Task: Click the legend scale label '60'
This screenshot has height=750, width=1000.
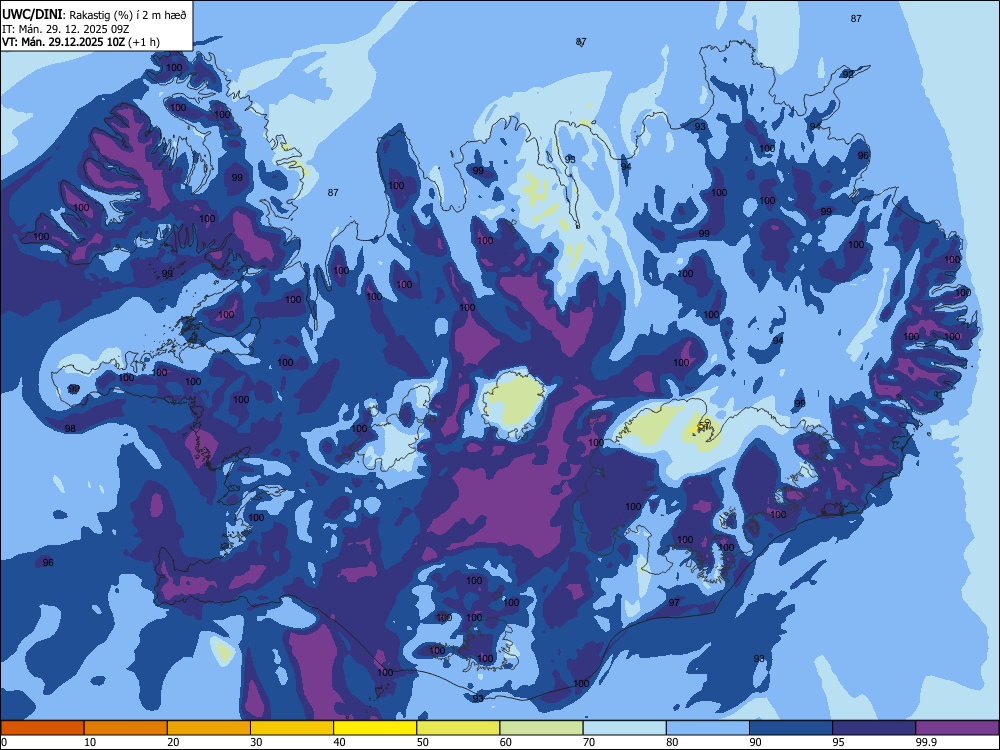Action: pyautogui.click(x=506, y=742)
